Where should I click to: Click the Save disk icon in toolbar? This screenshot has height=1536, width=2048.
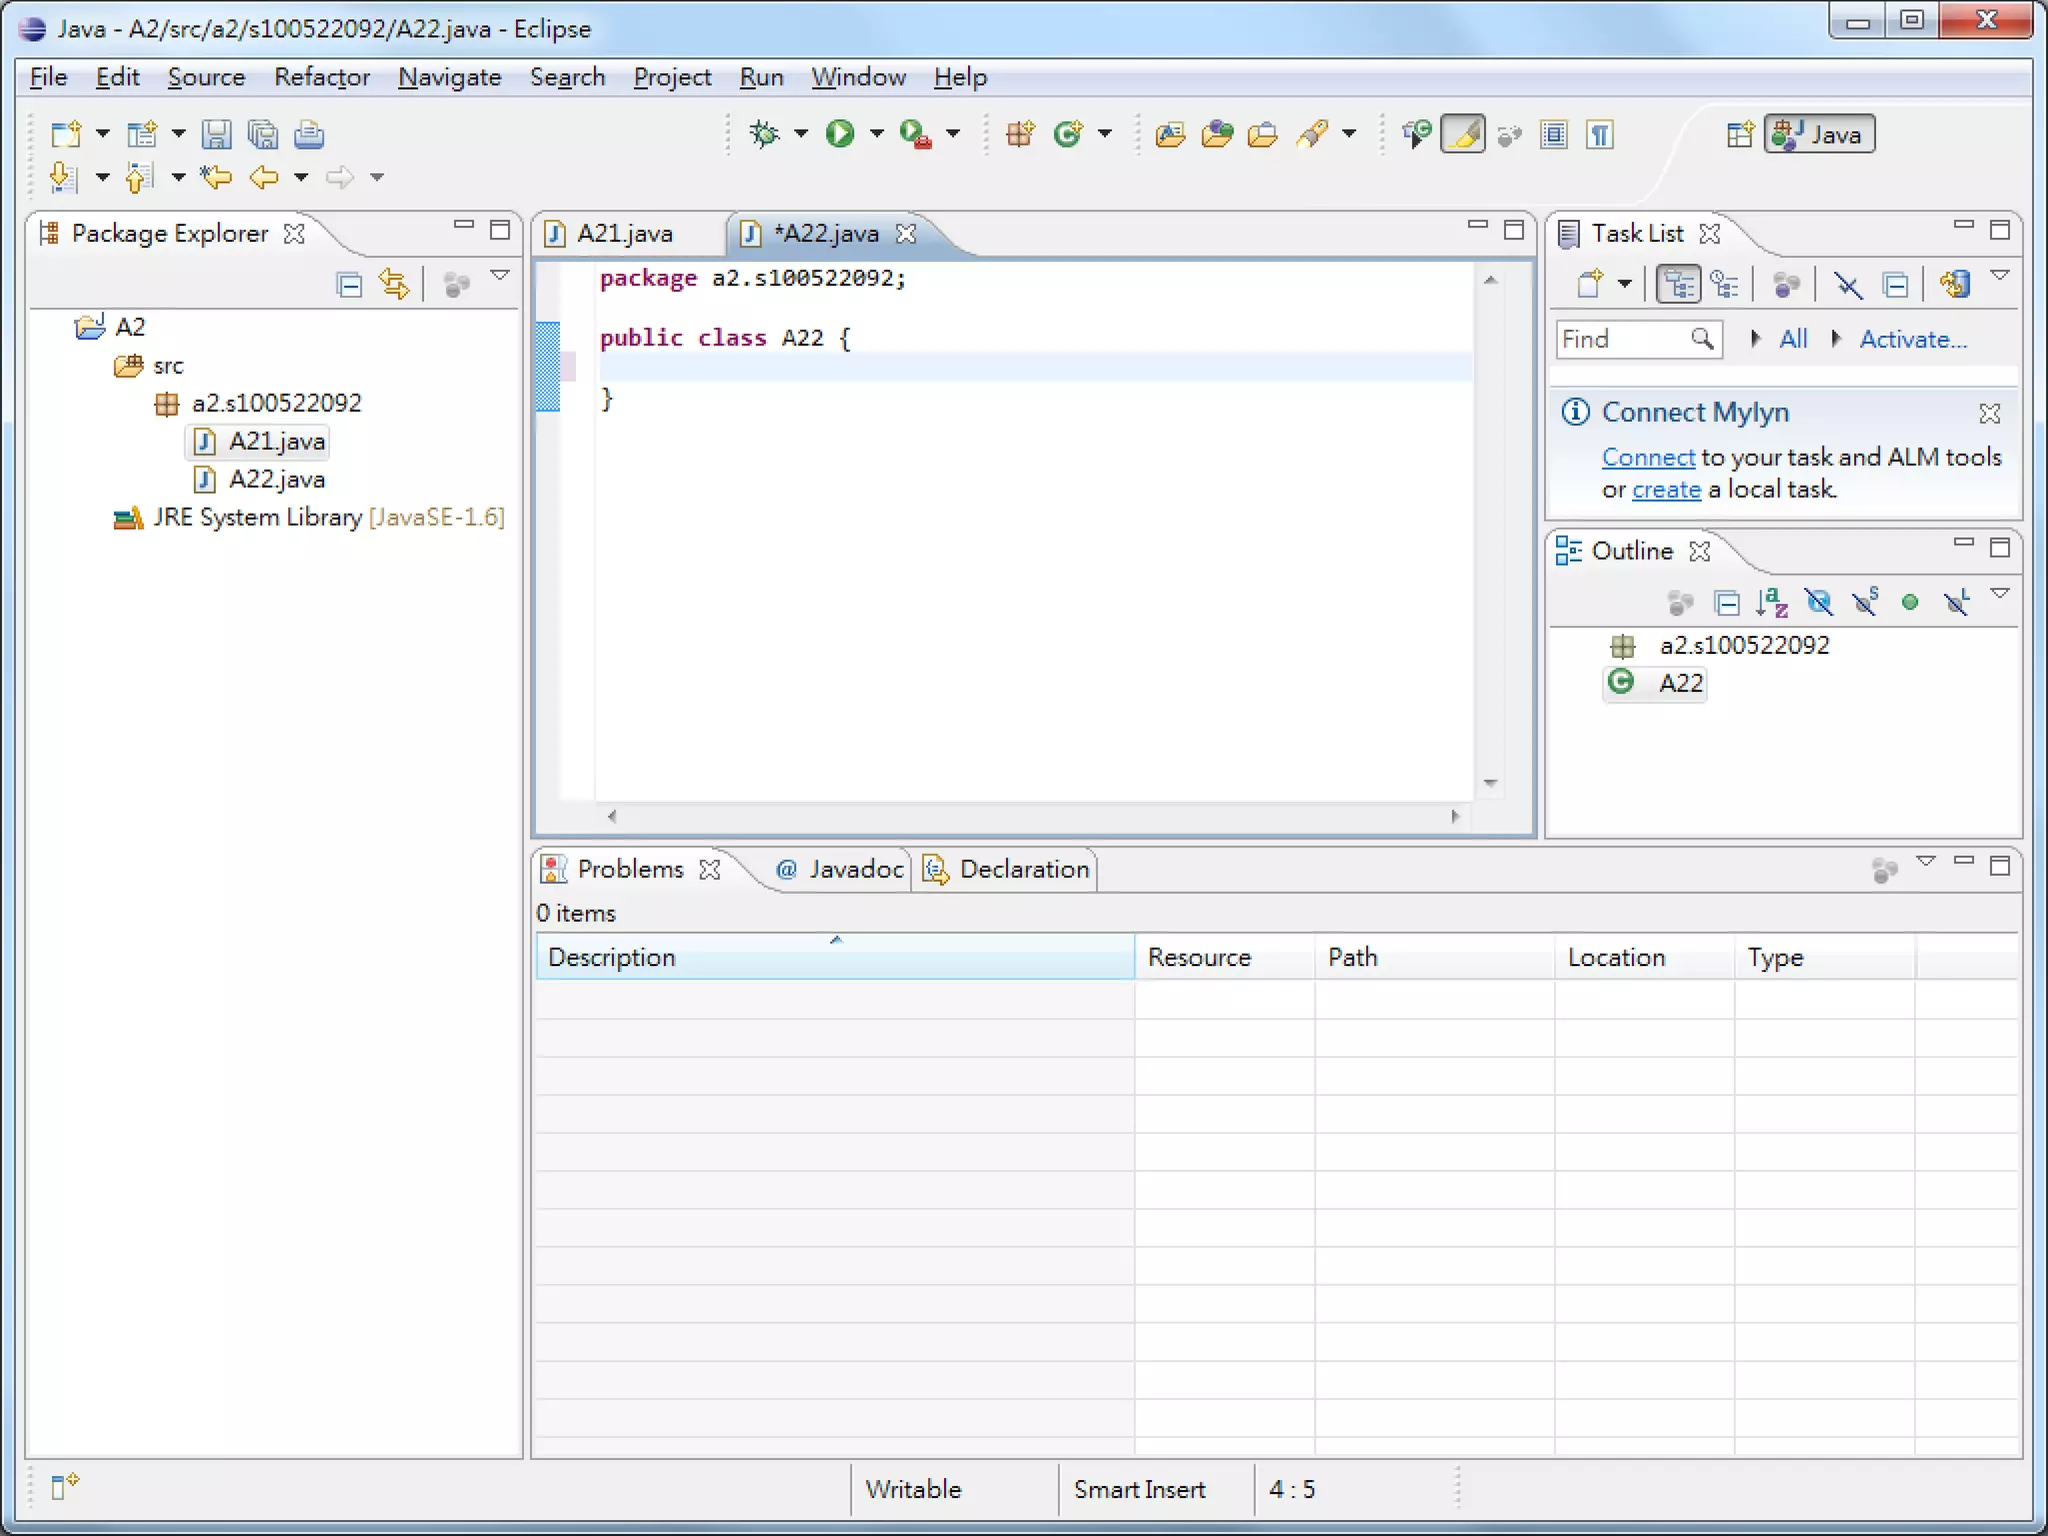tap(216, 134)
